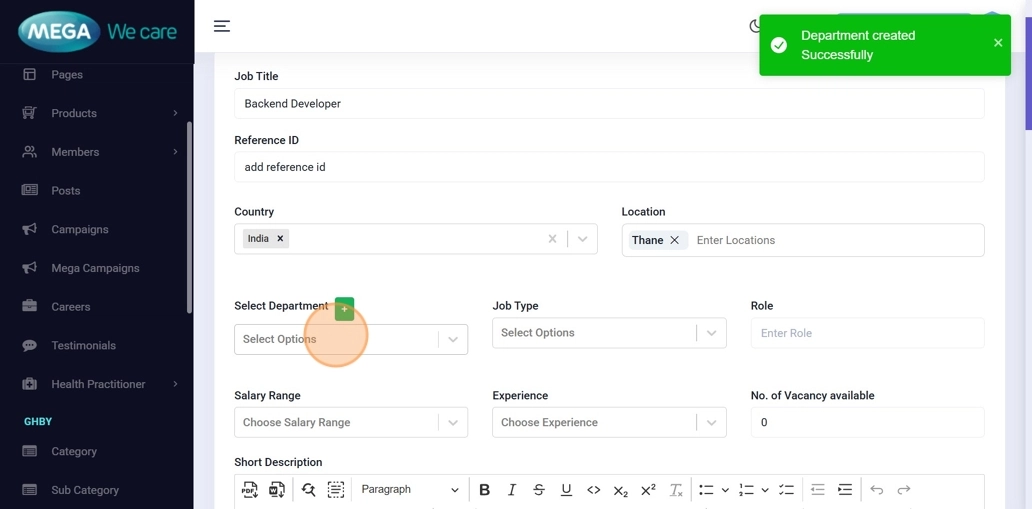Click the underline formatting icon
Screen dimensions: 1032x509
(566, 490)
